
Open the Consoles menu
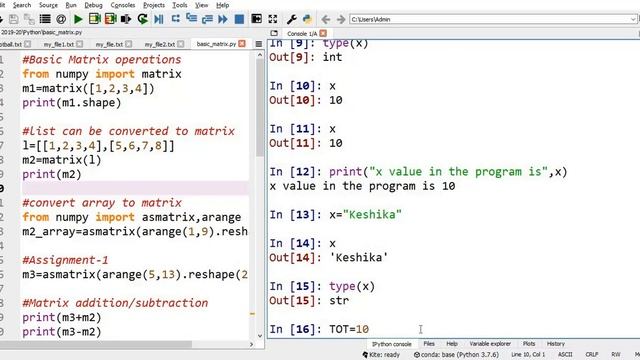(122, 5)
